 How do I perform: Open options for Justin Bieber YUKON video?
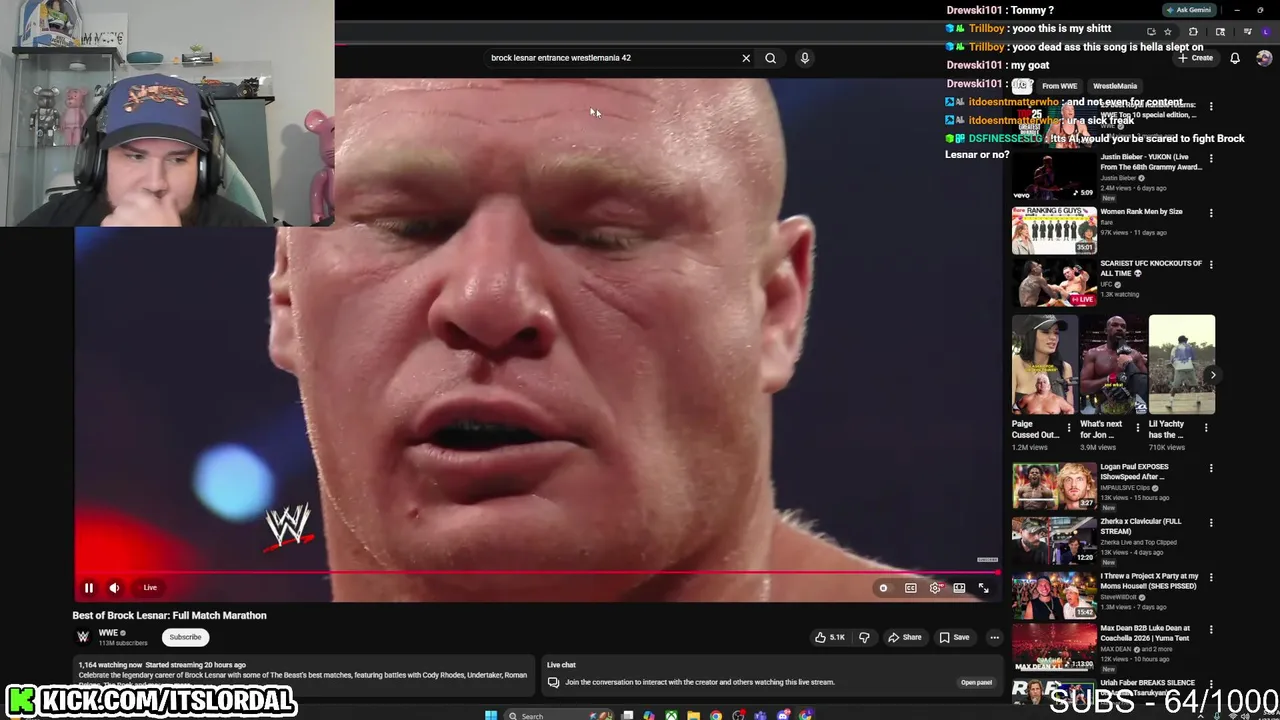click(1211, 158)
